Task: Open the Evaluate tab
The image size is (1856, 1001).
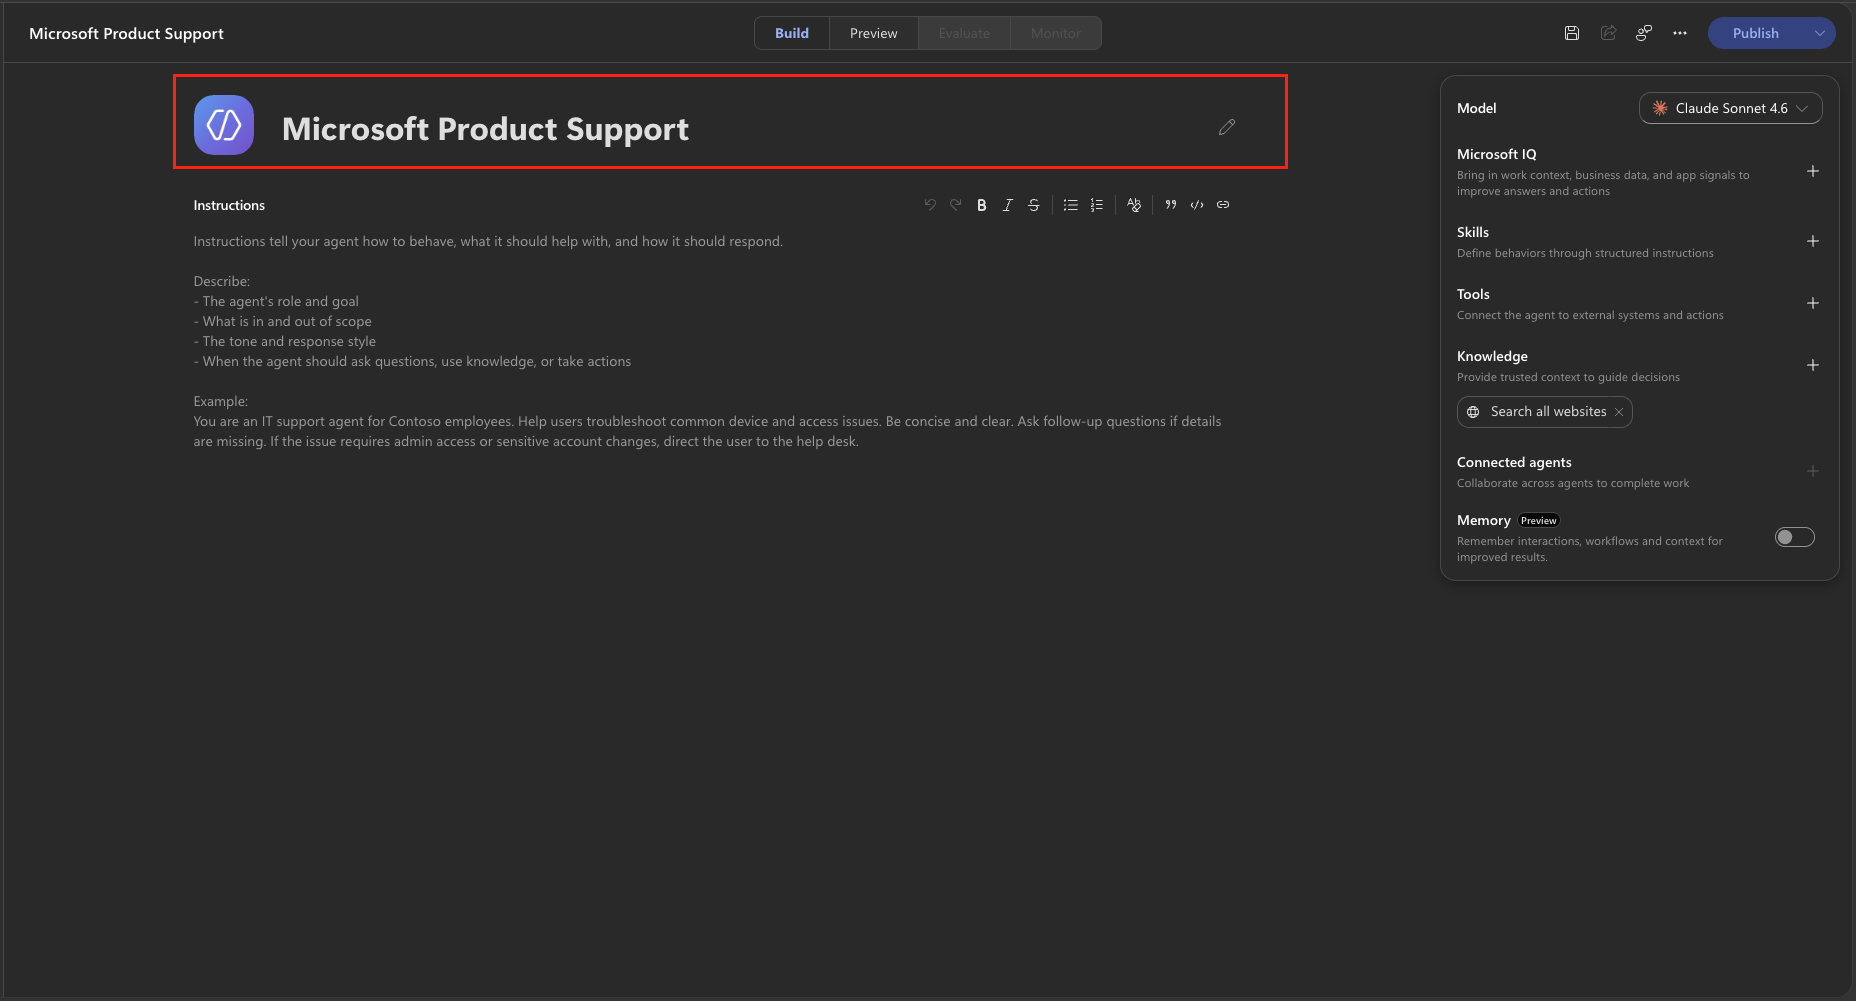Action: [964, 33]
